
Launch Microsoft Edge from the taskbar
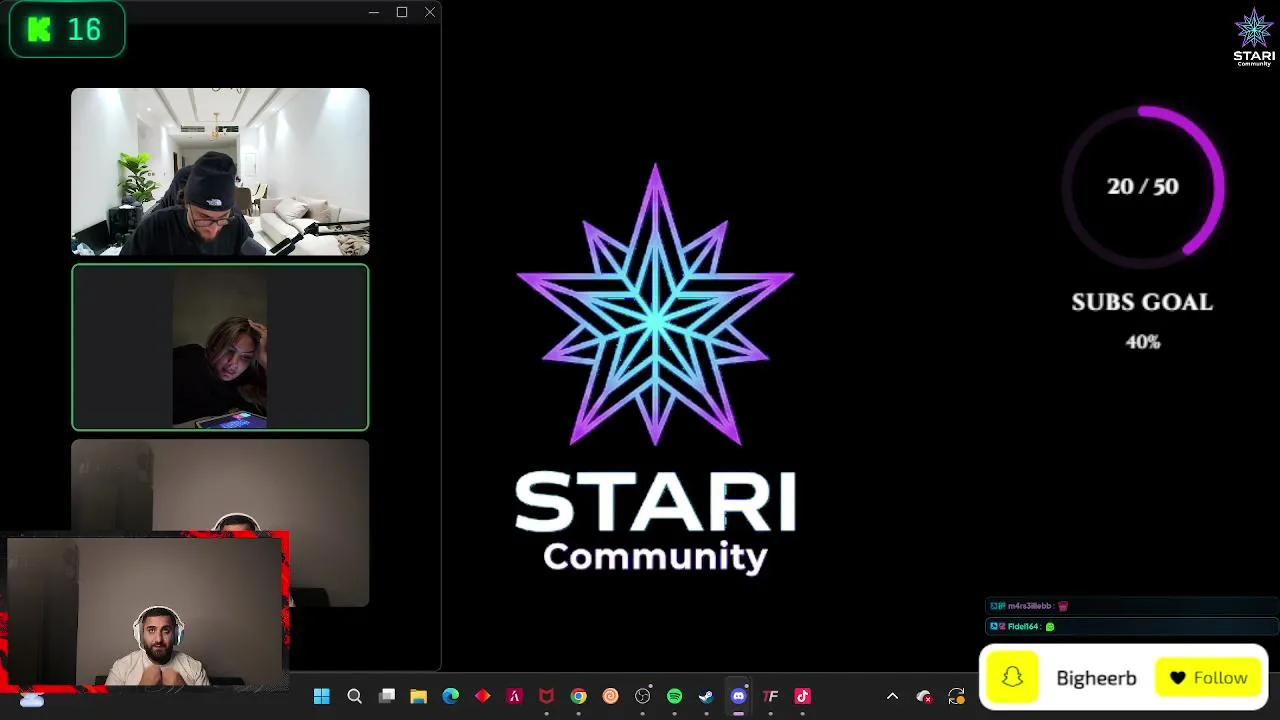point(451,696)
